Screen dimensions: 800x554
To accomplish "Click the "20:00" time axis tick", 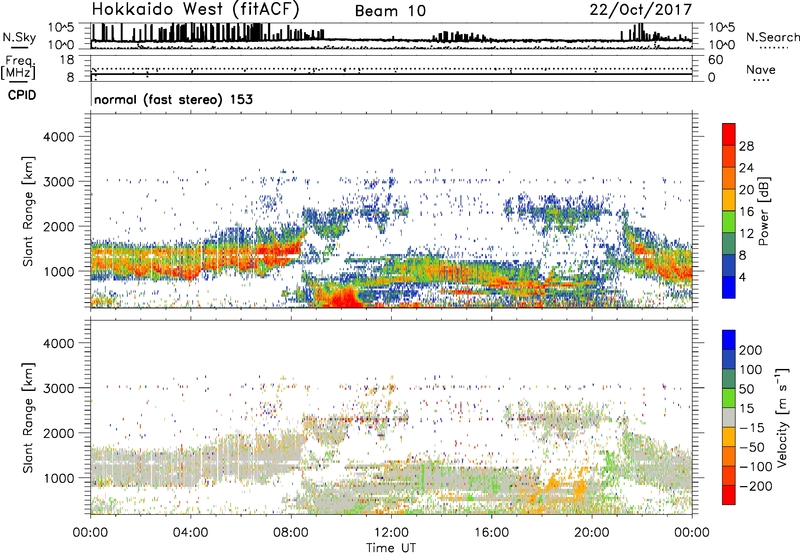I will pos(592,533).
